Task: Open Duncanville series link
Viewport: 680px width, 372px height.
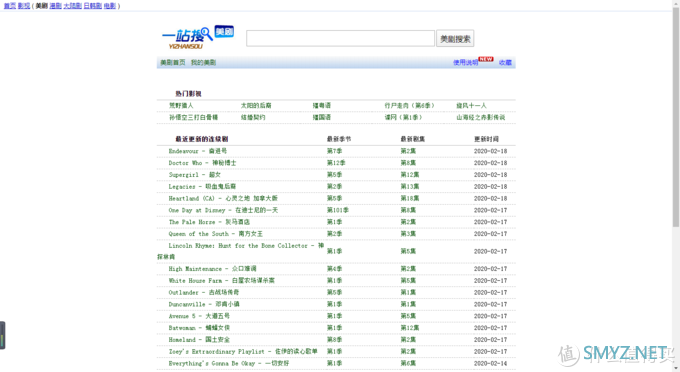Action: (x=204, y=304)
